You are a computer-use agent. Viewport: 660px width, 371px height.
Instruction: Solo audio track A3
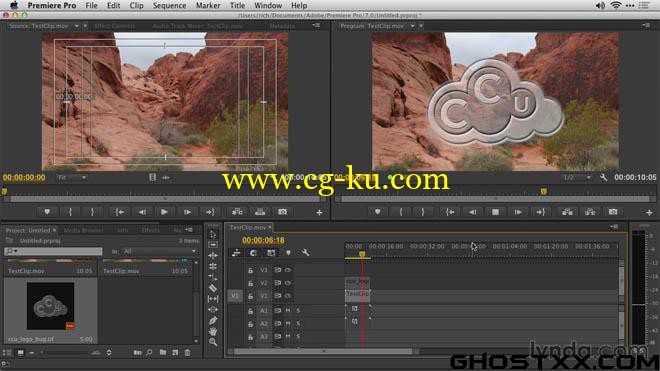[298, 336]
